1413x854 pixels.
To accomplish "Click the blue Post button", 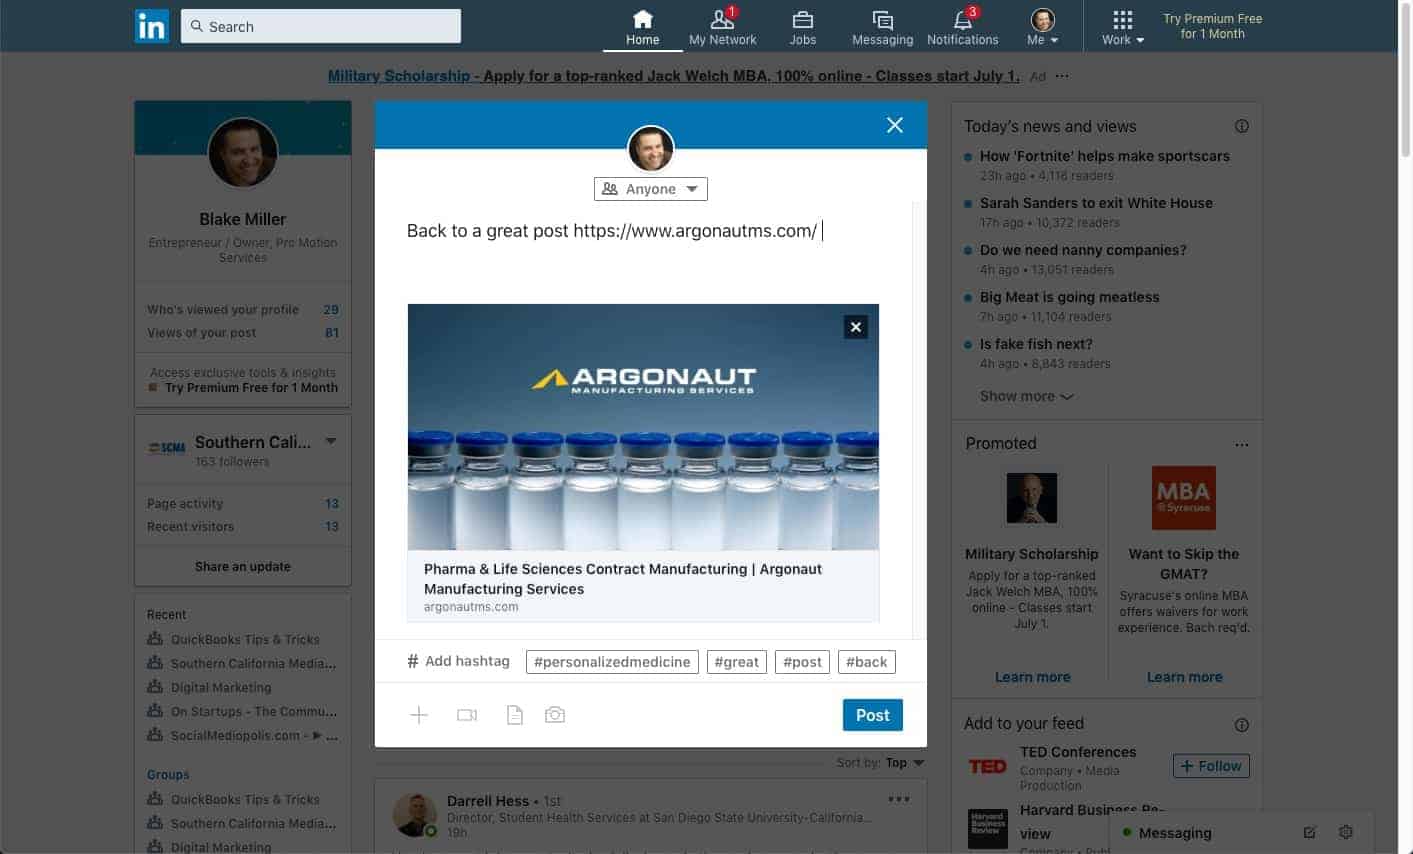I will click(872, 715).
